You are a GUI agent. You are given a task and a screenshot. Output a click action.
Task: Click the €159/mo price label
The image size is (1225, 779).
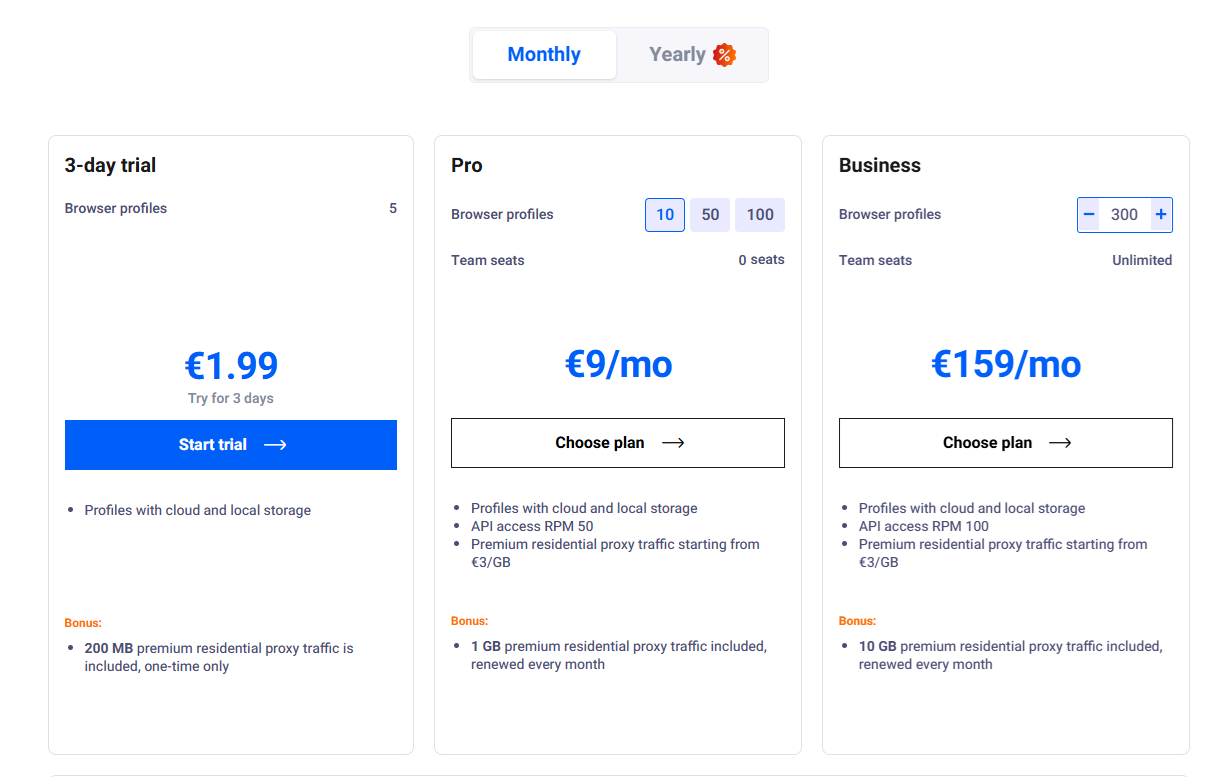1006,364
